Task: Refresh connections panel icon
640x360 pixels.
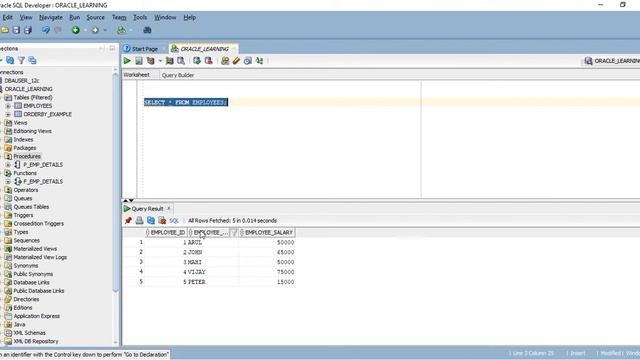Action: click(10, 60)
